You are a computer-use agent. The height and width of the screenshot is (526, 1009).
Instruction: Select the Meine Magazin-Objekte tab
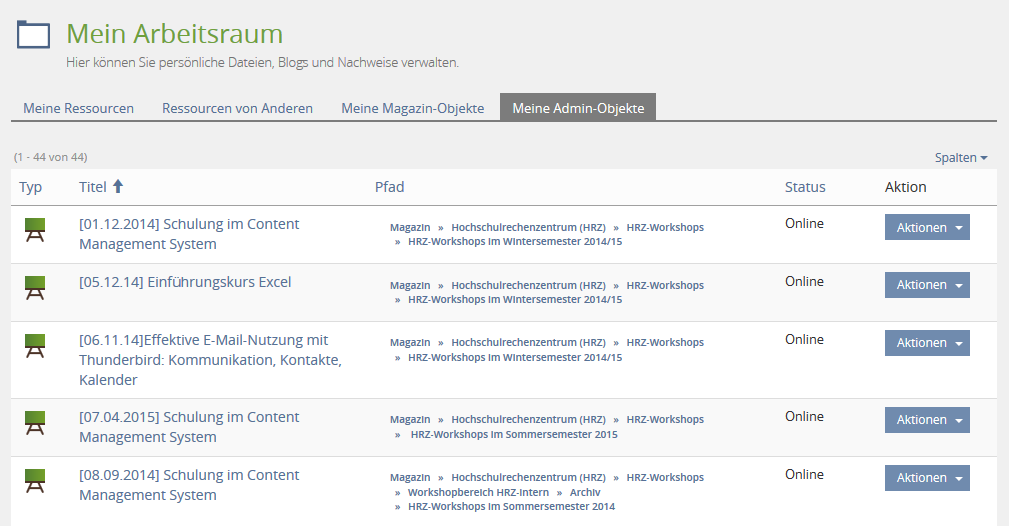pyautogui.click(x=412, y=108)
